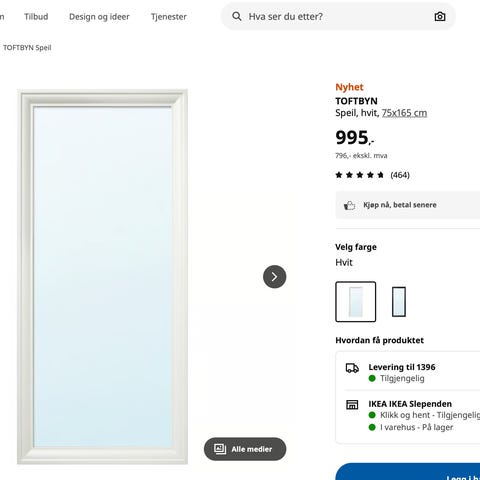This screenshot has height=480, width=480.
Task: Select the white mirror colour option
Action: [355, 302]
